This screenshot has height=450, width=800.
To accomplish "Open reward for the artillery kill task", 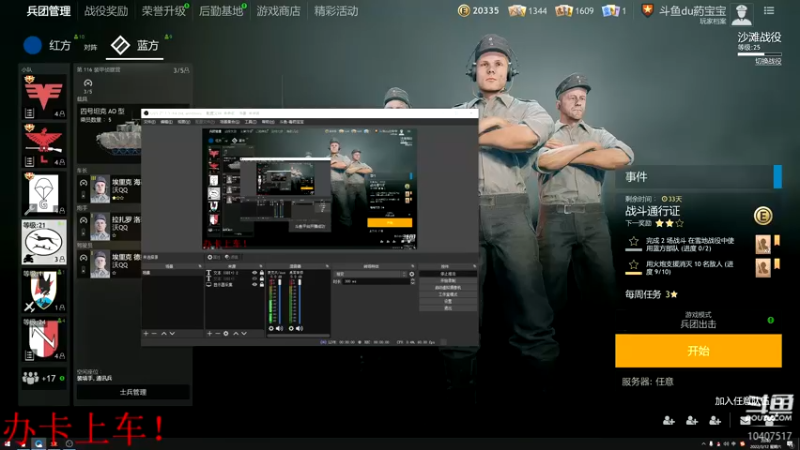I will [x=763, y=268].
